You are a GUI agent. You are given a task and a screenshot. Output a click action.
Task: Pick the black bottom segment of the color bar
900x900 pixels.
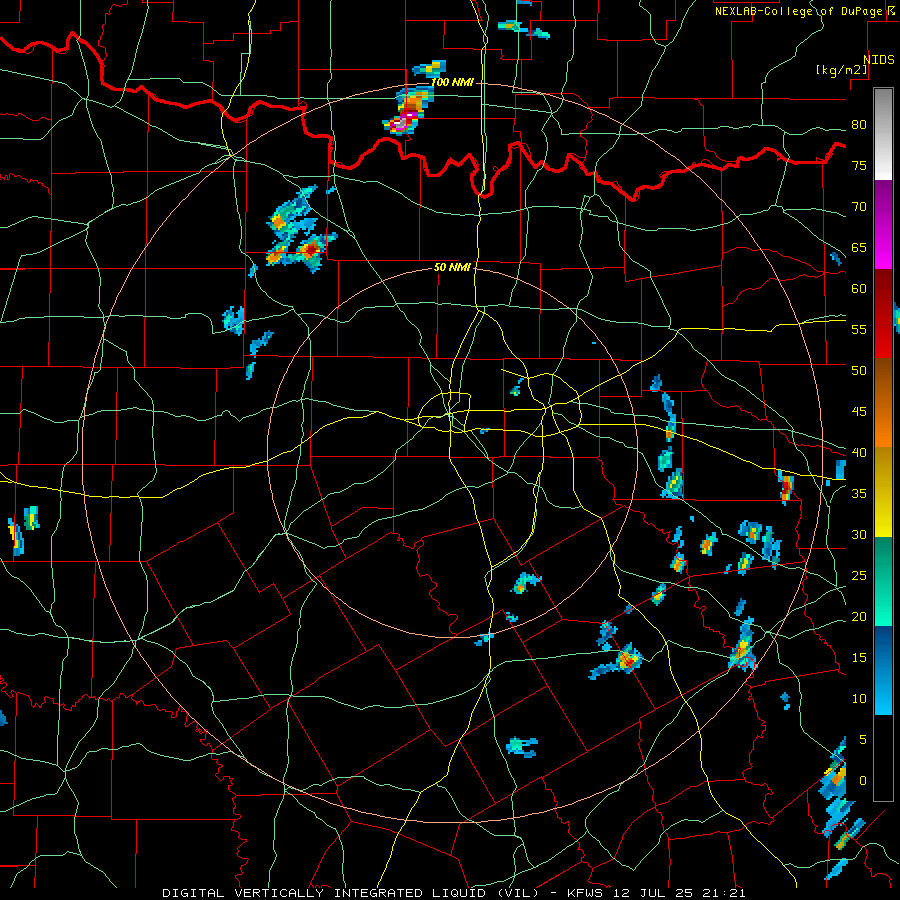(883, 758)
